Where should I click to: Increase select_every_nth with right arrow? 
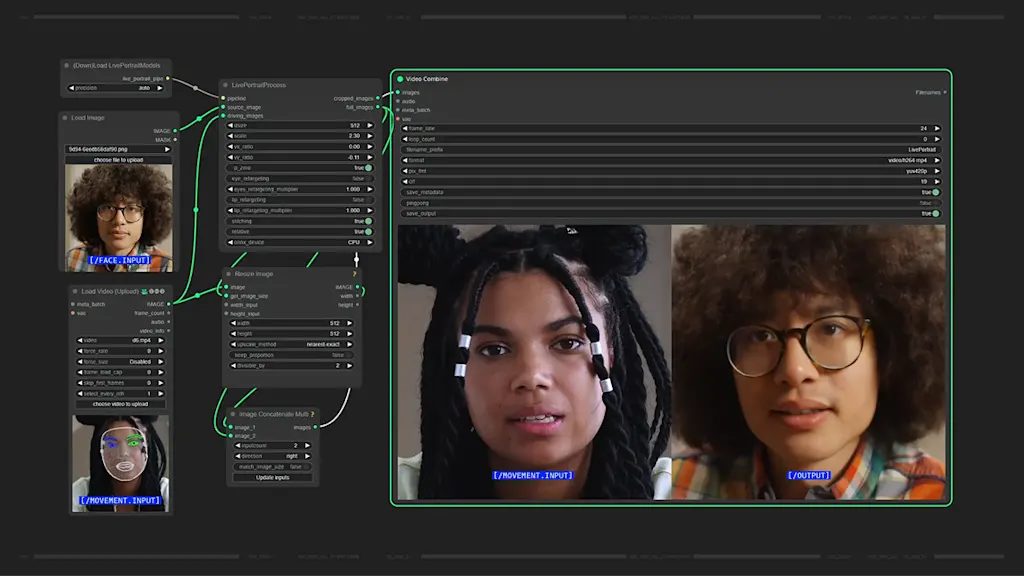161,394
